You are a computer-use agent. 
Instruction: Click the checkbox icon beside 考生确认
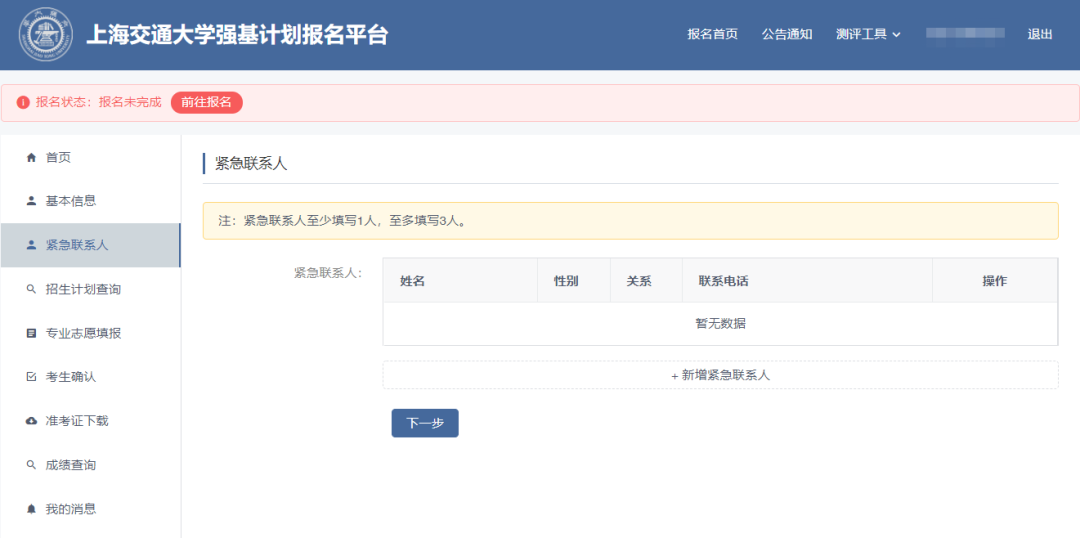[31, 377]
